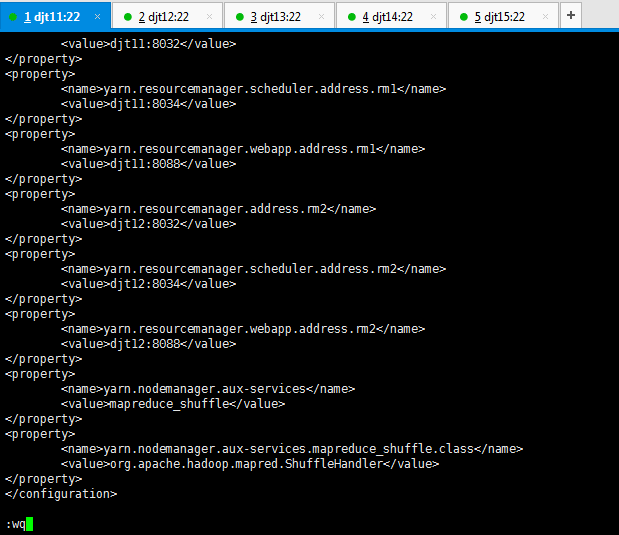Close the djt11:22 tab
619x535 pixels.
pos(98,17)
